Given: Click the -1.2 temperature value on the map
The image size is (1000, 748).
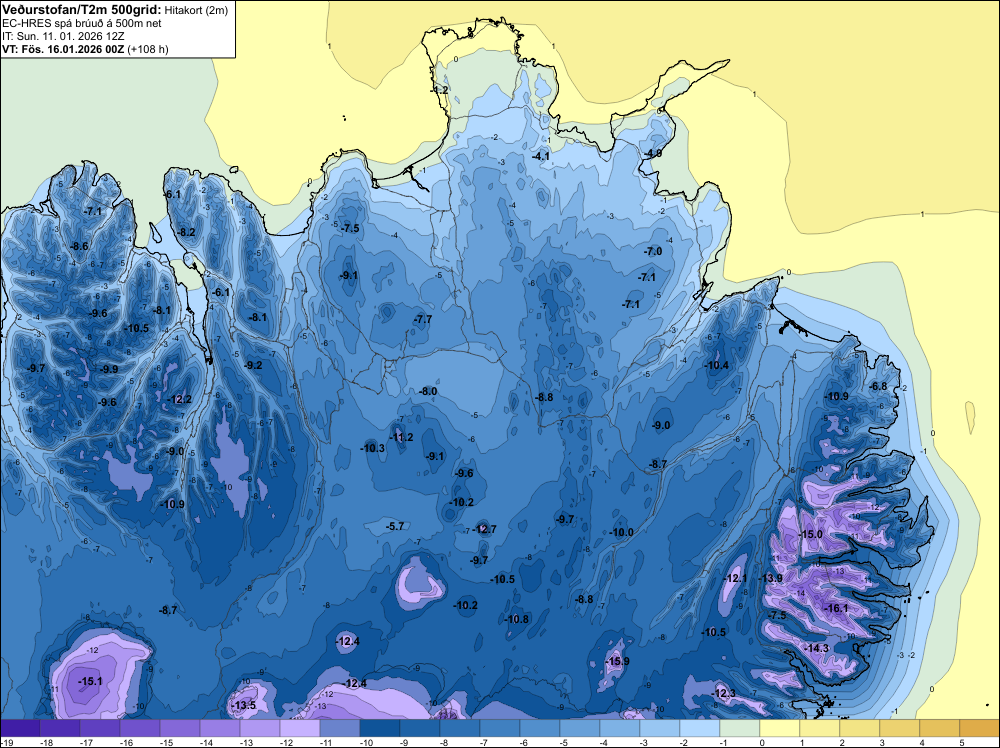Looking at the screenshot, I should click(439, 90).
